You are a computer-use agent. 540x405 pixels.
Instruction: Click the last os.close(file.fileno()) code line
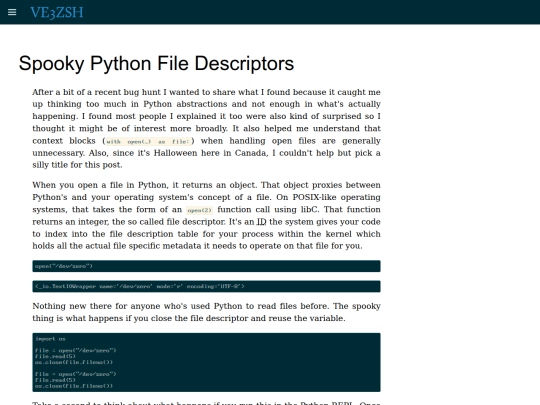[x=74, y=386]
